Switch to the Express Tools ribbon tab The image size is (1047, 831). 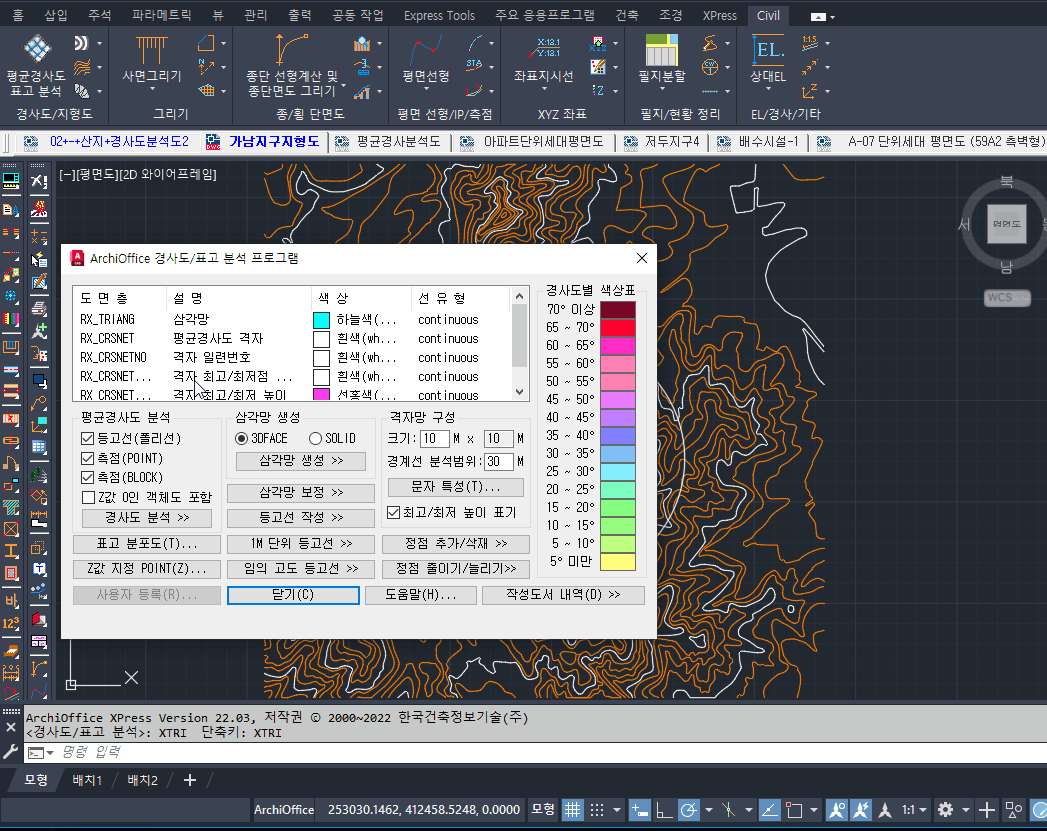[439, 16]
